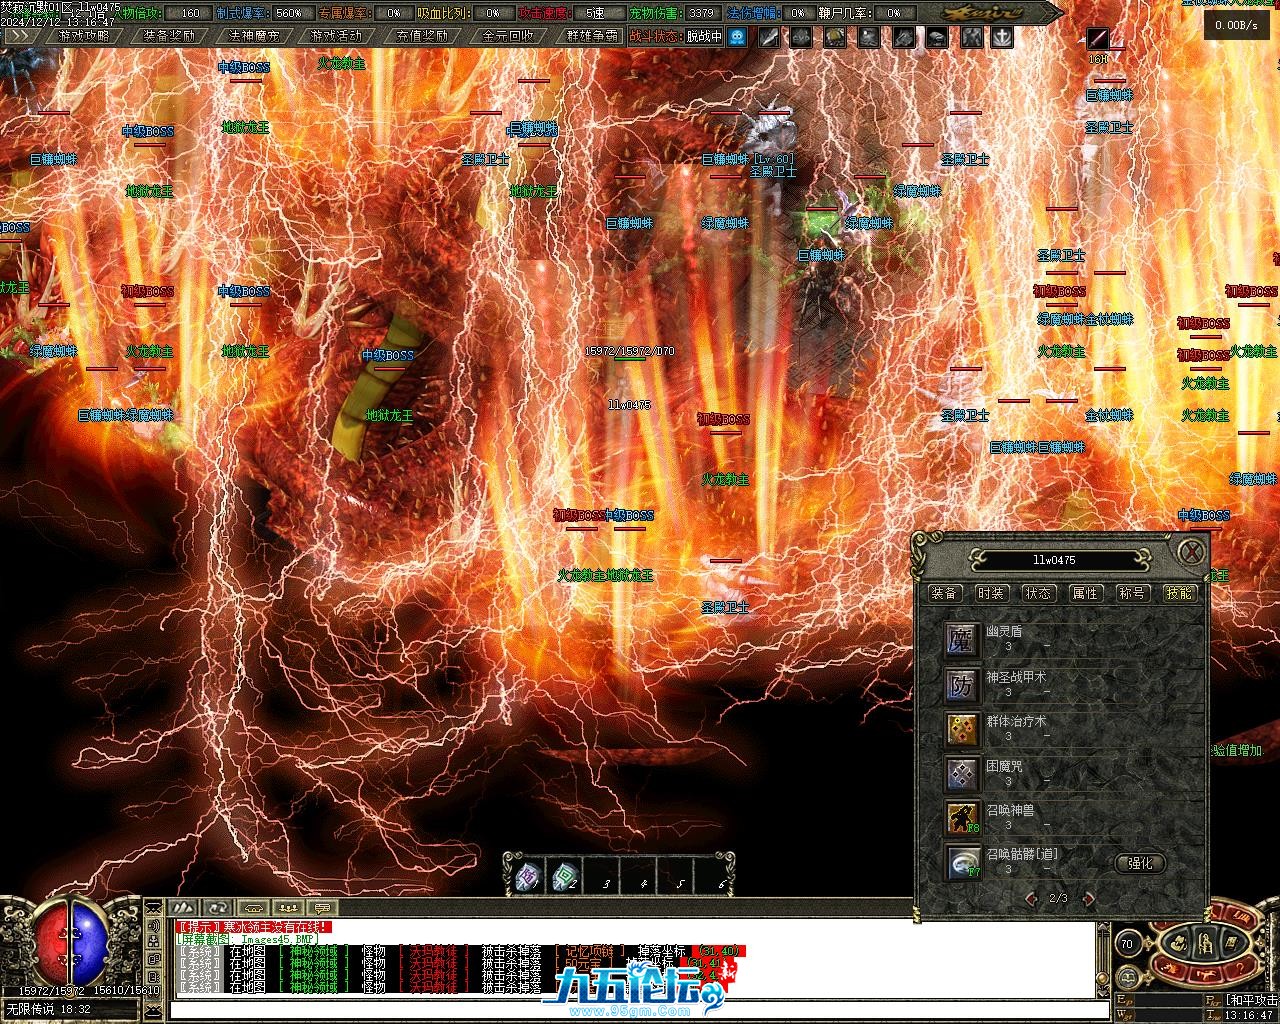1280x1024 pixels.
Task: Open the 游戏攻略 menu
Action: click(84, 36)
